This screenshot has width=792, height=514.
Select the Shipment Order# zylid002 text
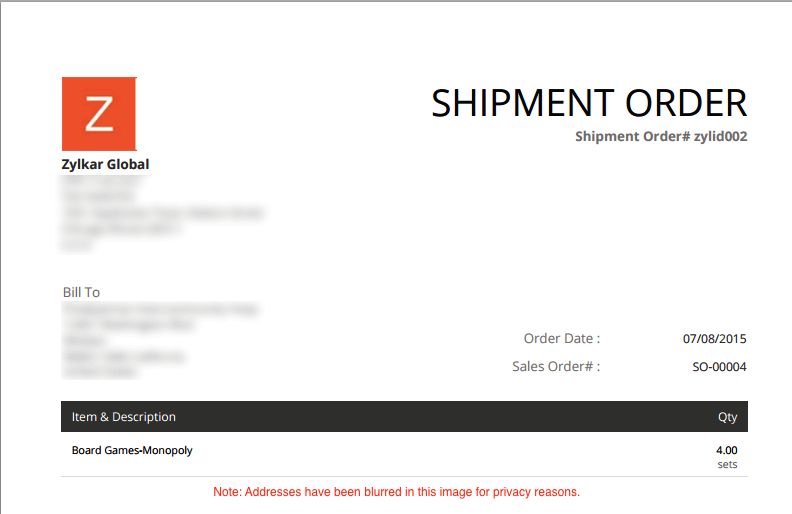pos(660,136)
